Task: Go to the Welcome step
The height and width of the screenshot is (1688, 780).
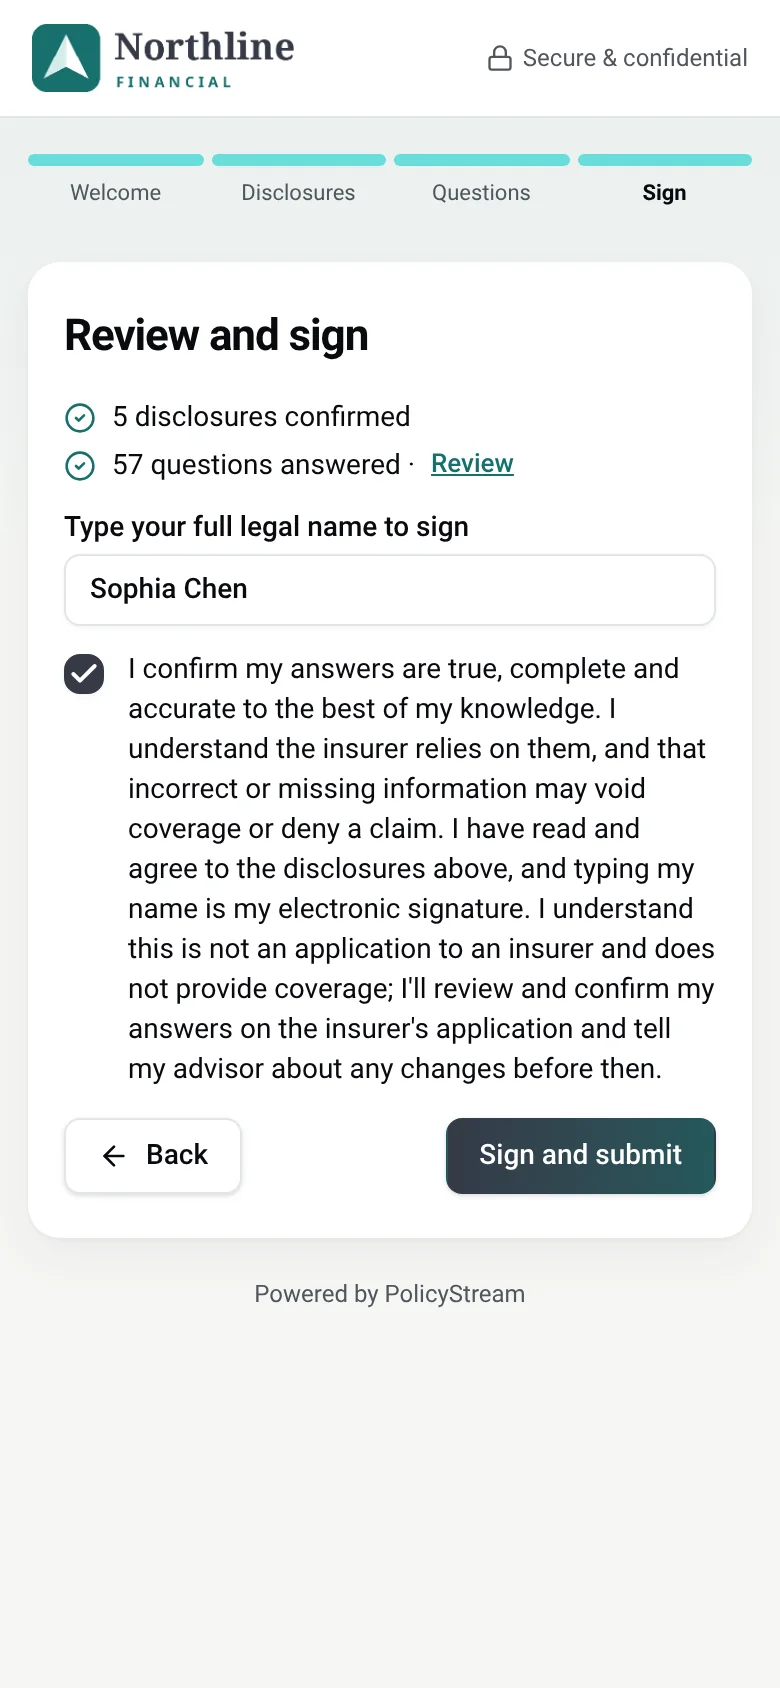Action: pos(116,193)
